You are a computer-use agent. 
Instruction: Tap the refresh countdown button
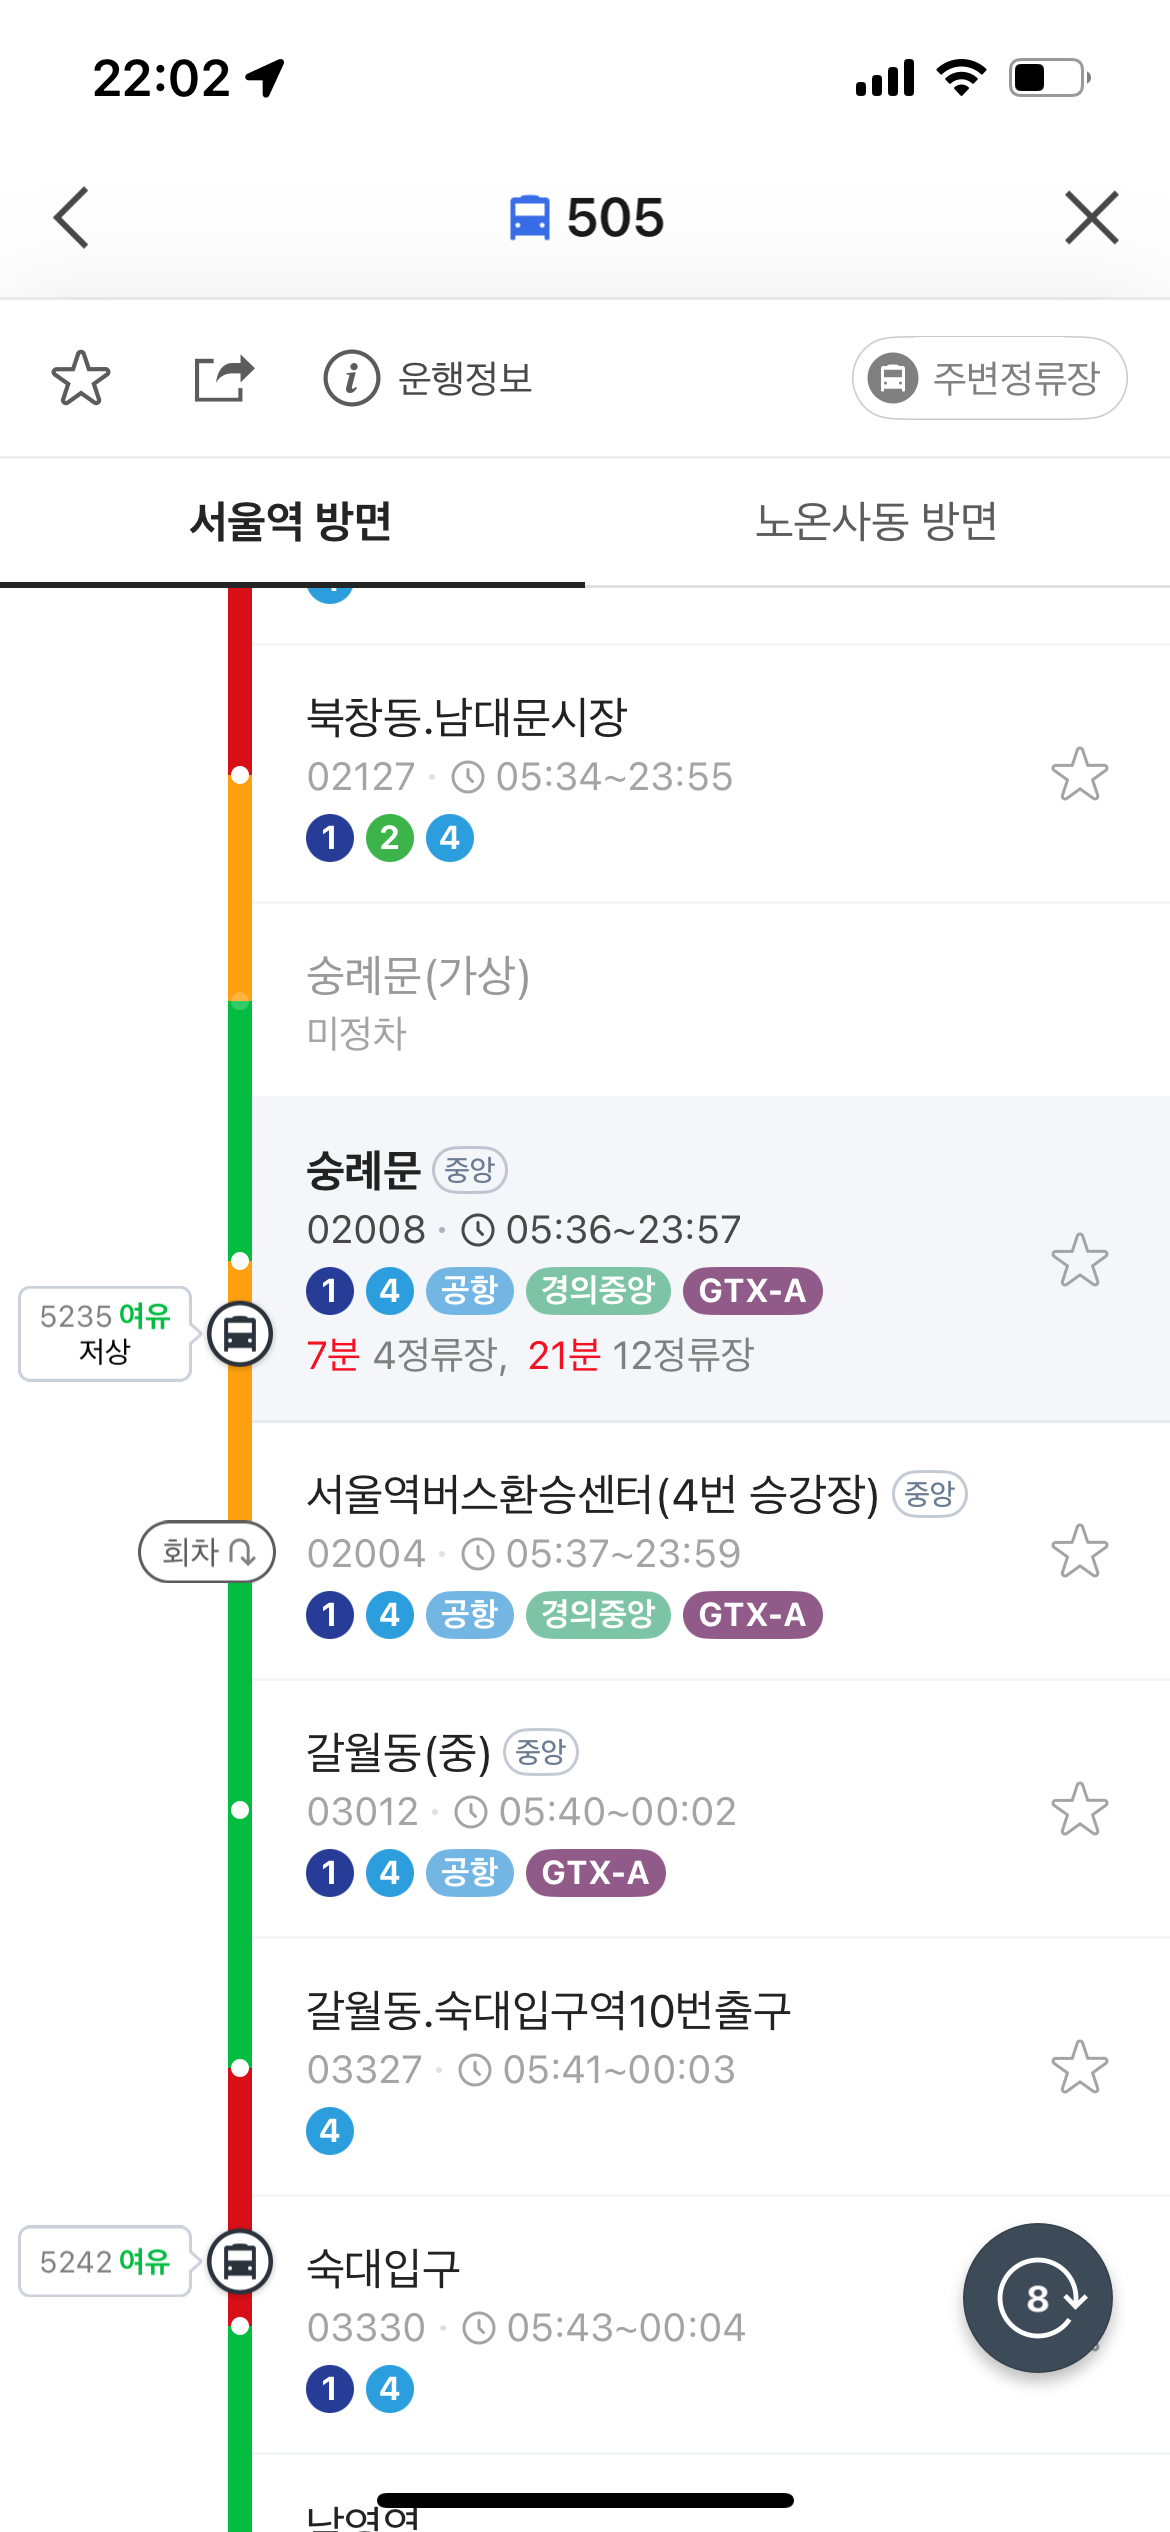(x=1038, y=2298)
